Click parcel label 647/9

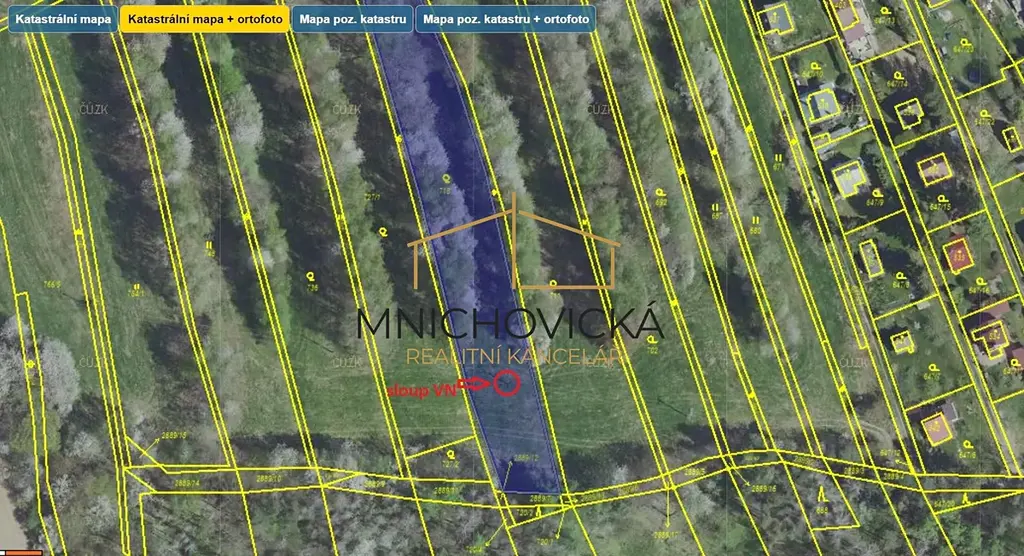[875, 203]
